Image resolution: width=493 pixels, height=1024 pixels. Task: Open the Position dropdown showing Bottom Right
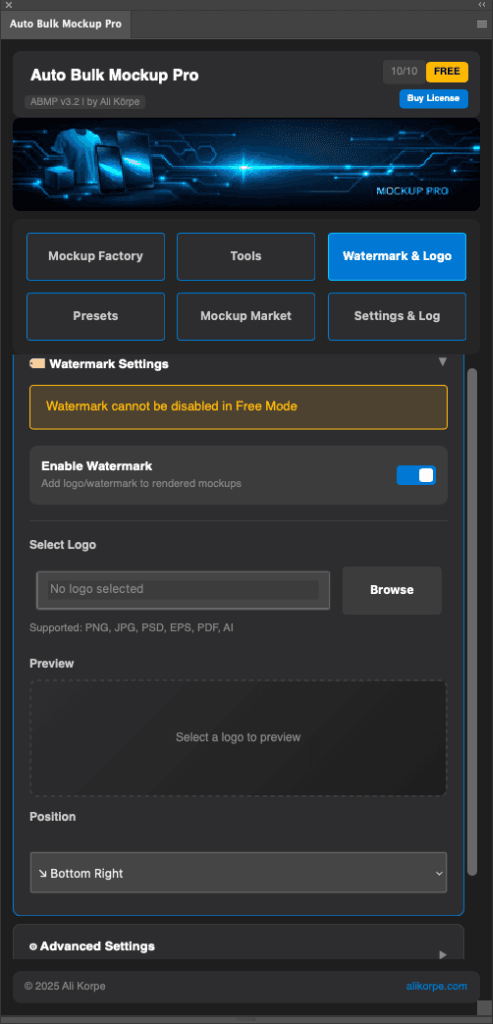coord(238,872)
